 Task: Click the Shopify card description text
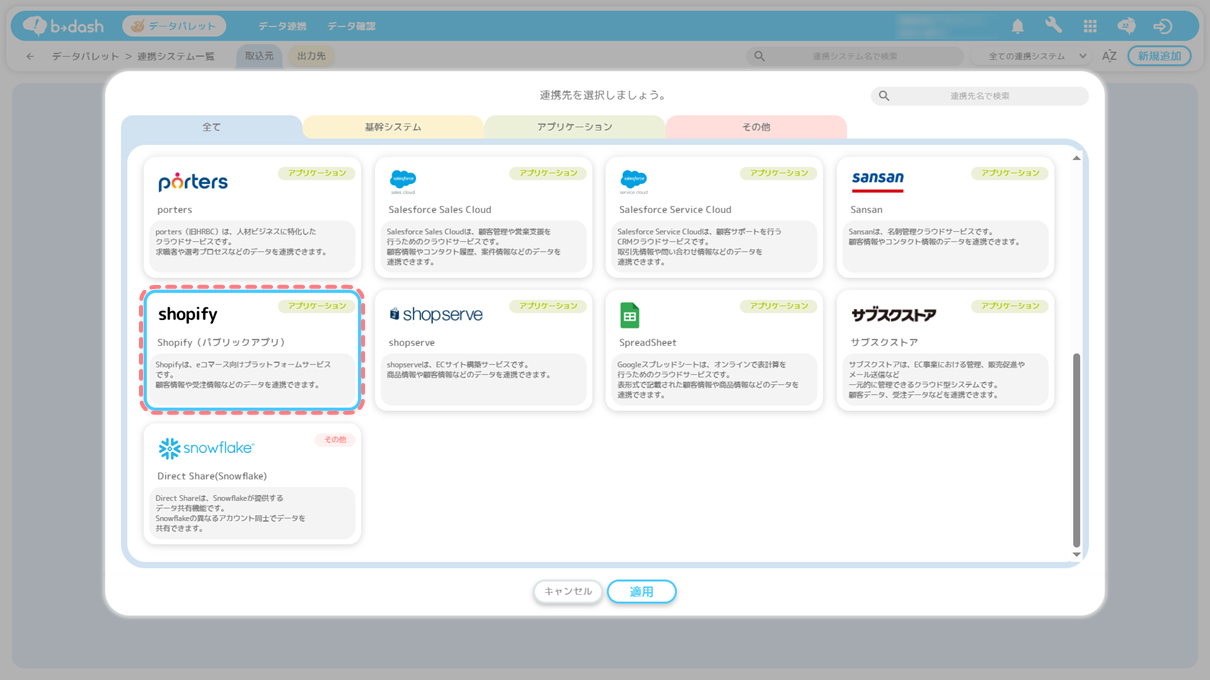244,375
